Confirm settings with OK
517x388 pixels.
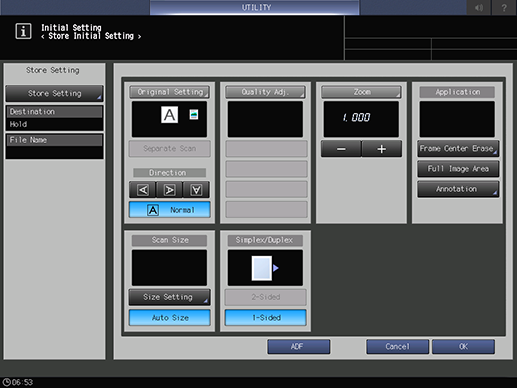click(x=463, y=347)
